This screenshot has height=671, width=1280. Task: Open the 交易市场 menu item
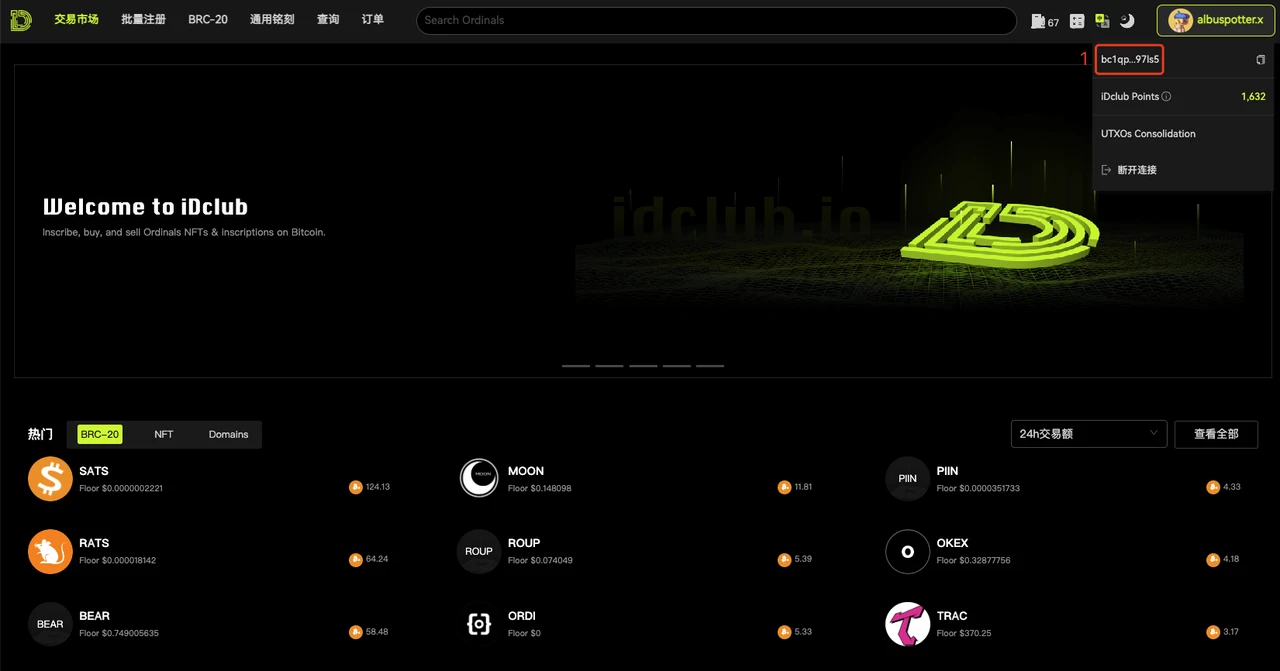(x=76, y=20)
